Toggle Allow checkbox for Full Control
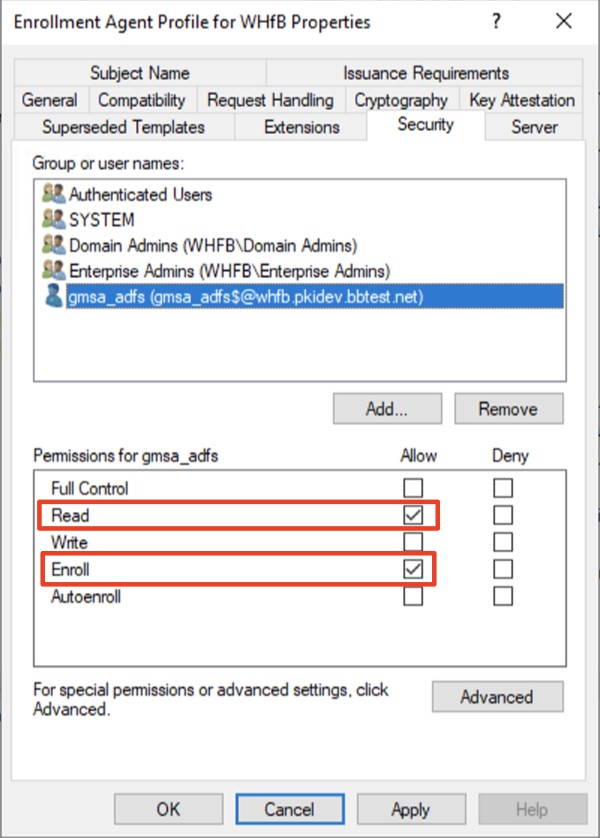 (x=413, y=489)
